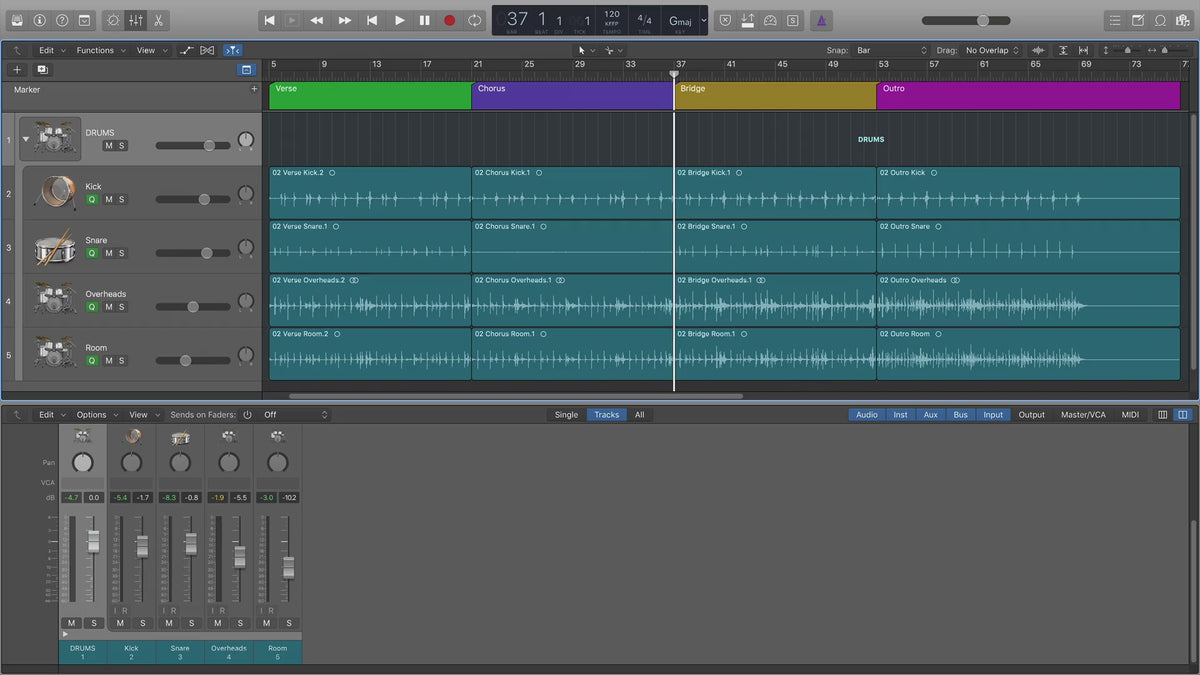The width and height of the screenshot is (1200, 675).
Task: Open the Note Pads button
Action: 1138,20
